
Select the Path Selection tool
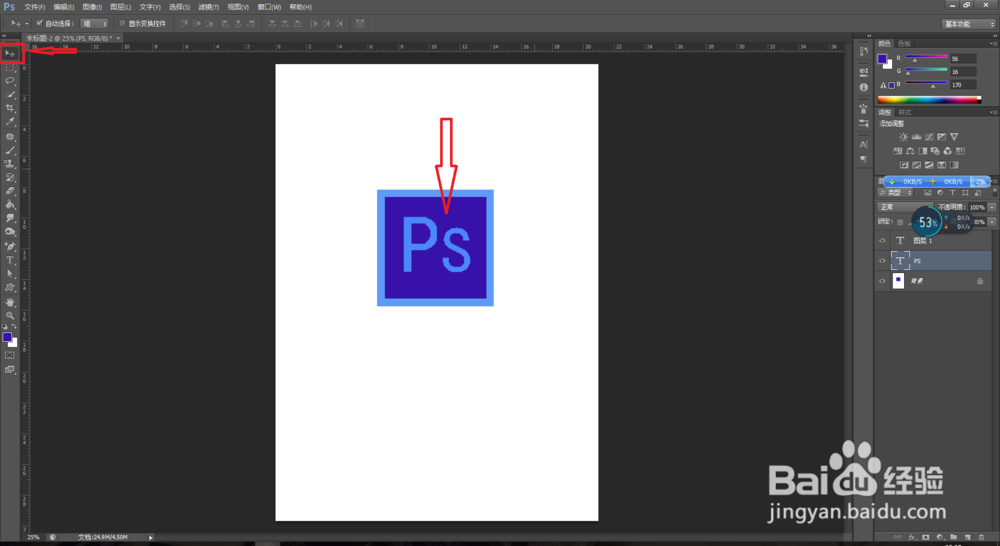[10, 274]
